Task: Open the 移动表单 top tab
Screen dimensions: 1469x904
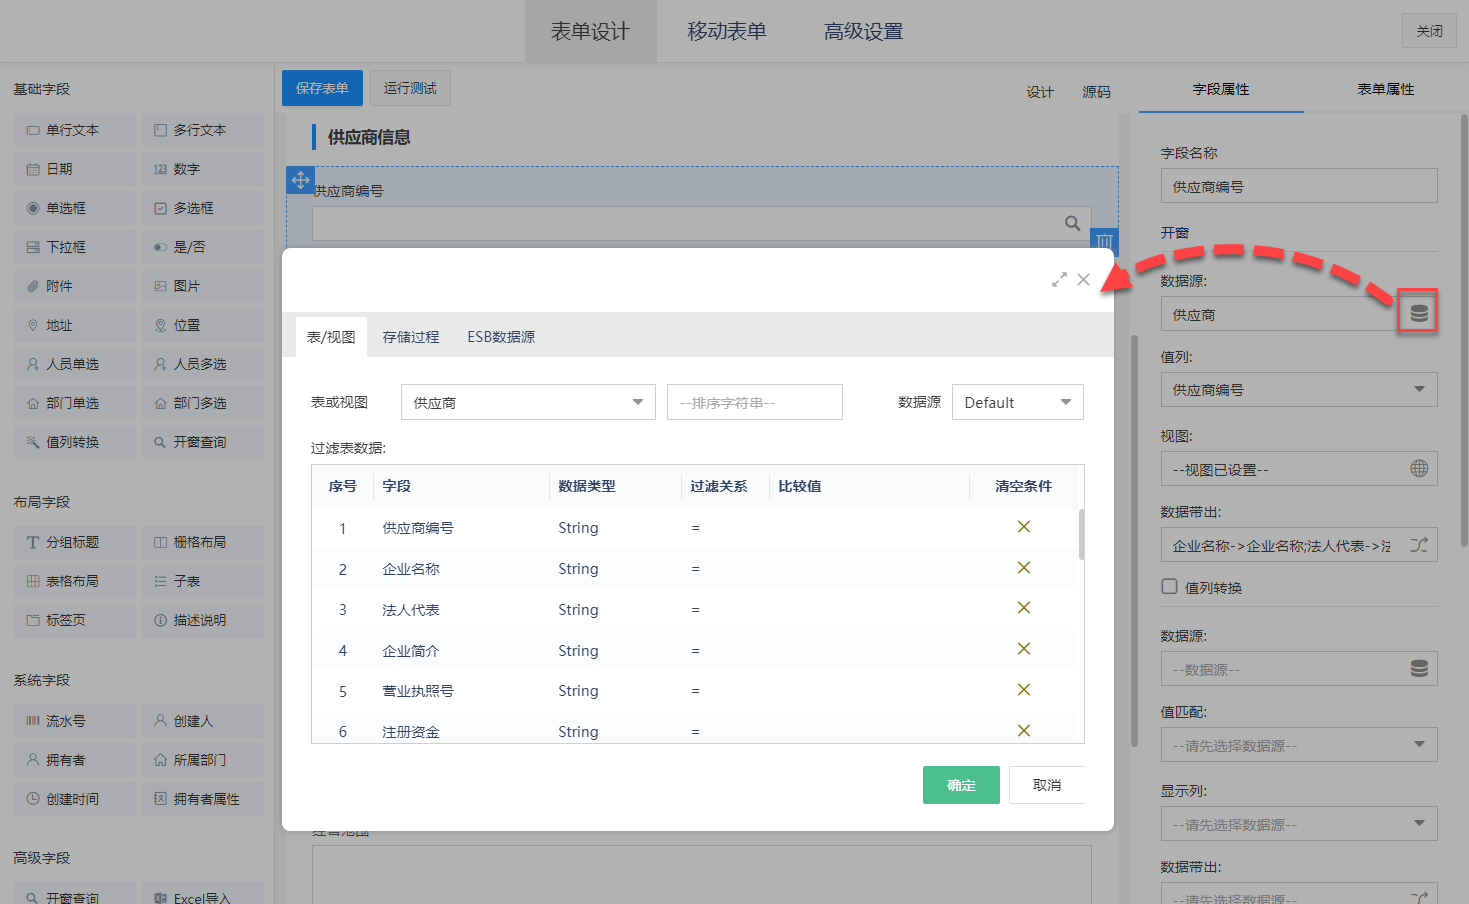Action: click(x=727, y=31)
